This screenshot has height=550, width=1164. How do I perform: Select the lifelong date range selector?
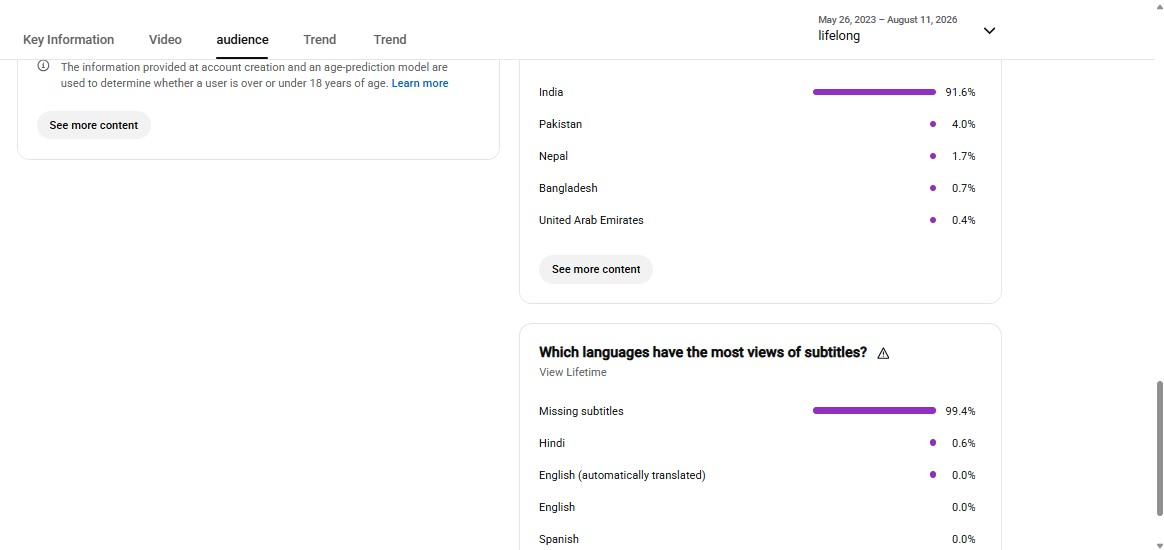tap(906, 29)
